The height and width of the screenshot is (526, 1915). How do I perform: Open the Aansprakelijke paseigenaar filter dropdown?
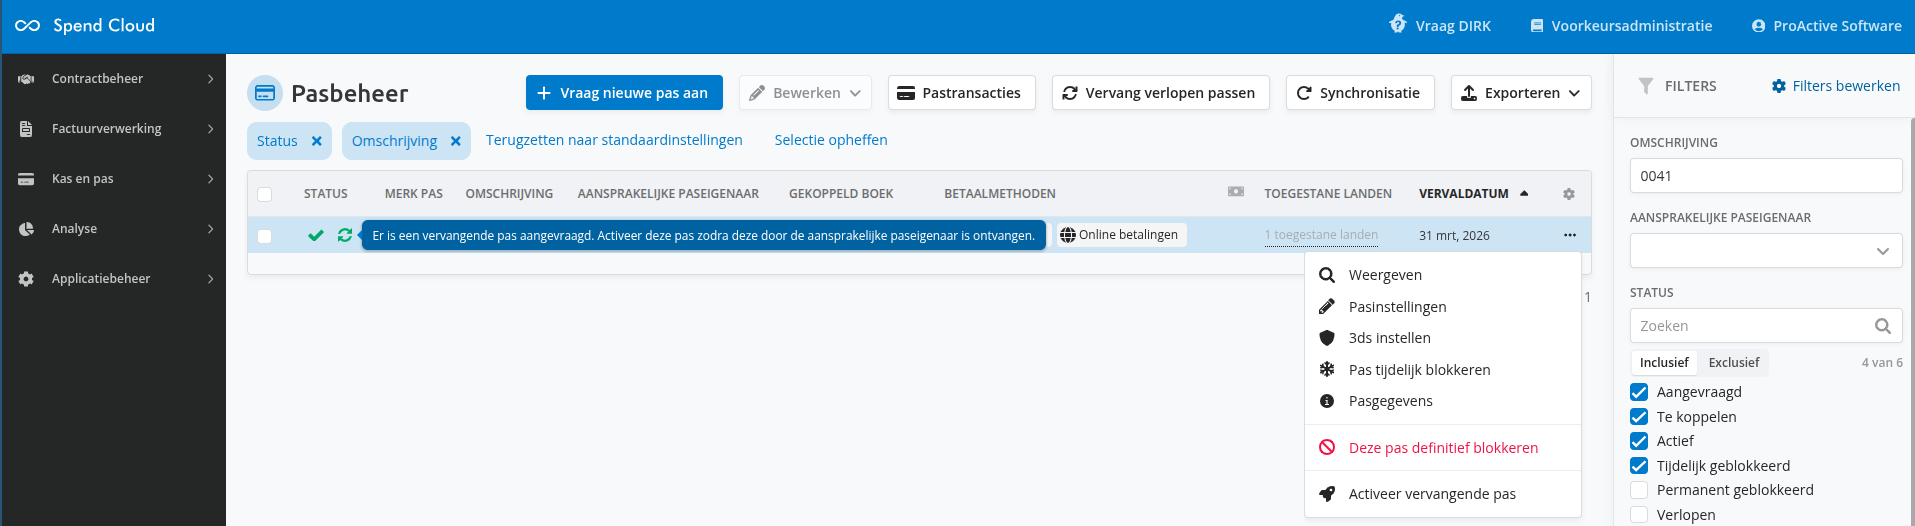point(1765,251)
